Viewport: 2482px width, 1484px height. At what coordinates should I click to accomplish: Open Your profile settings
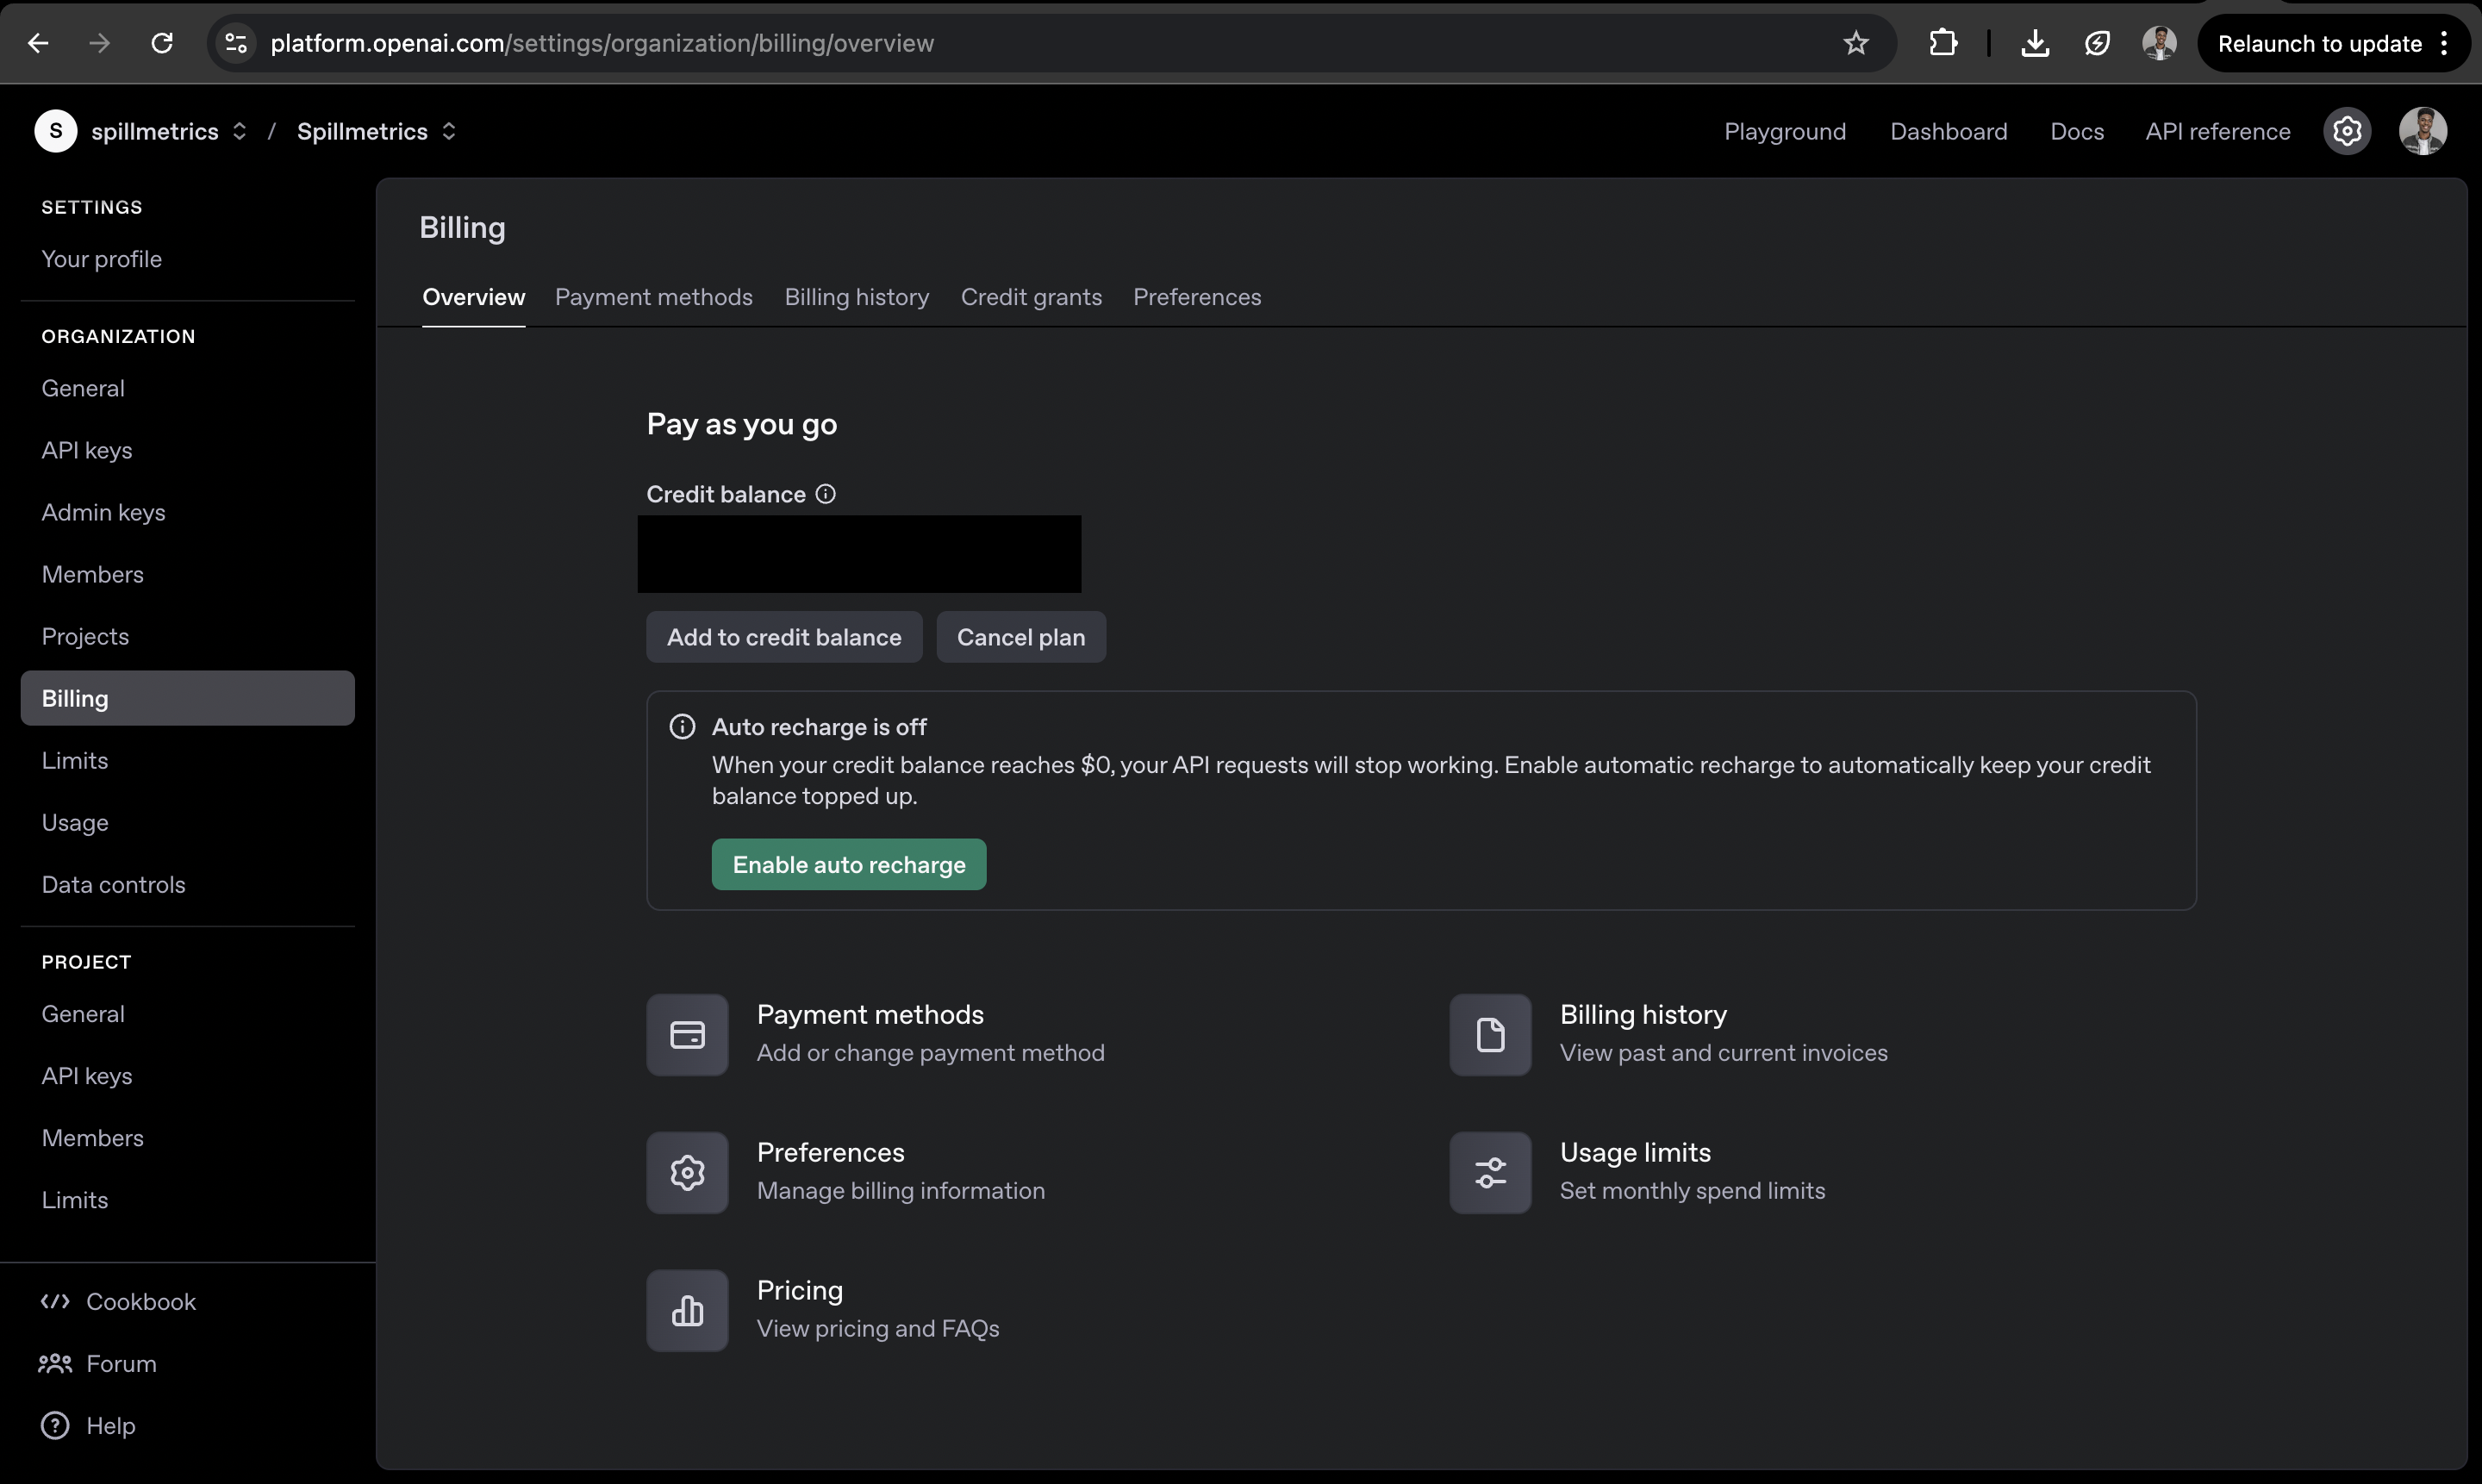pyautogui.click(x=101, y=259)
